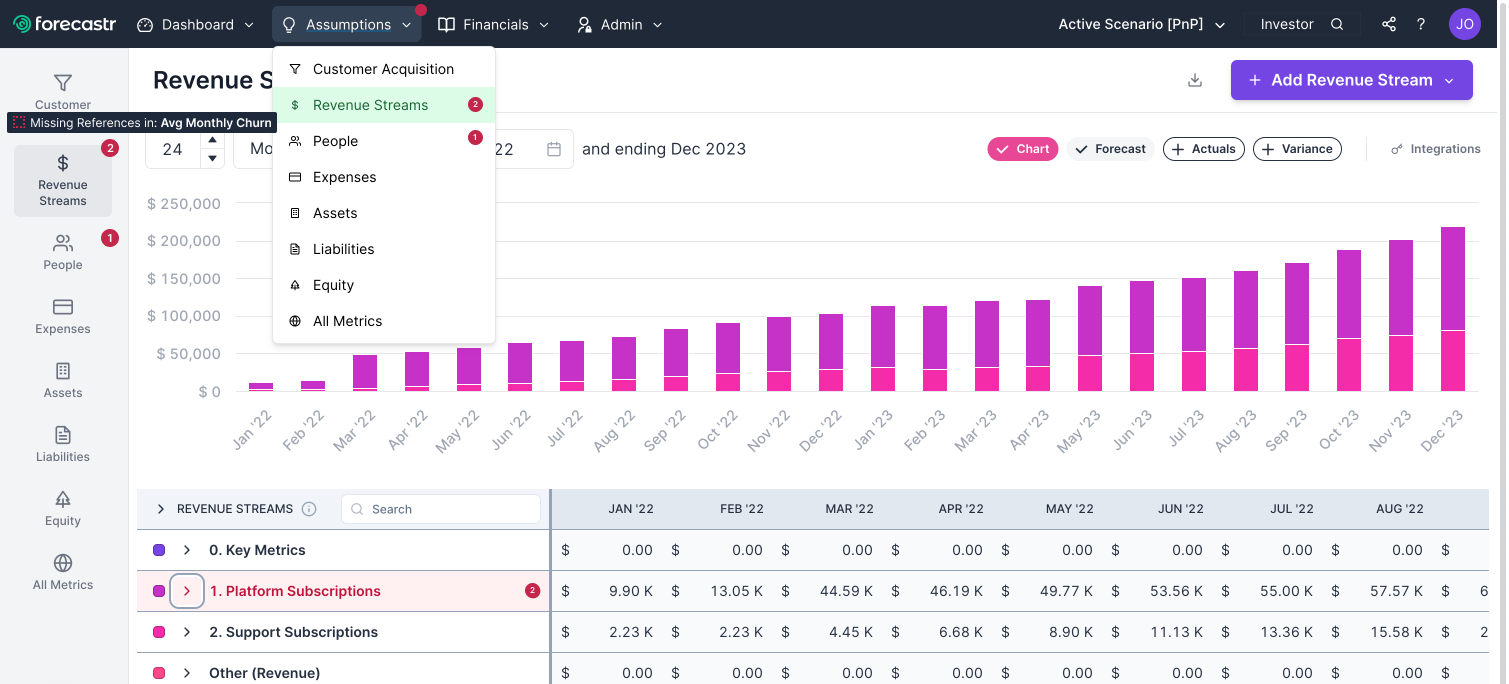The width and height of the screenshot is (1509, 684).
Task: Open Expenses in the left sidebar
Action: click(63, 316)
